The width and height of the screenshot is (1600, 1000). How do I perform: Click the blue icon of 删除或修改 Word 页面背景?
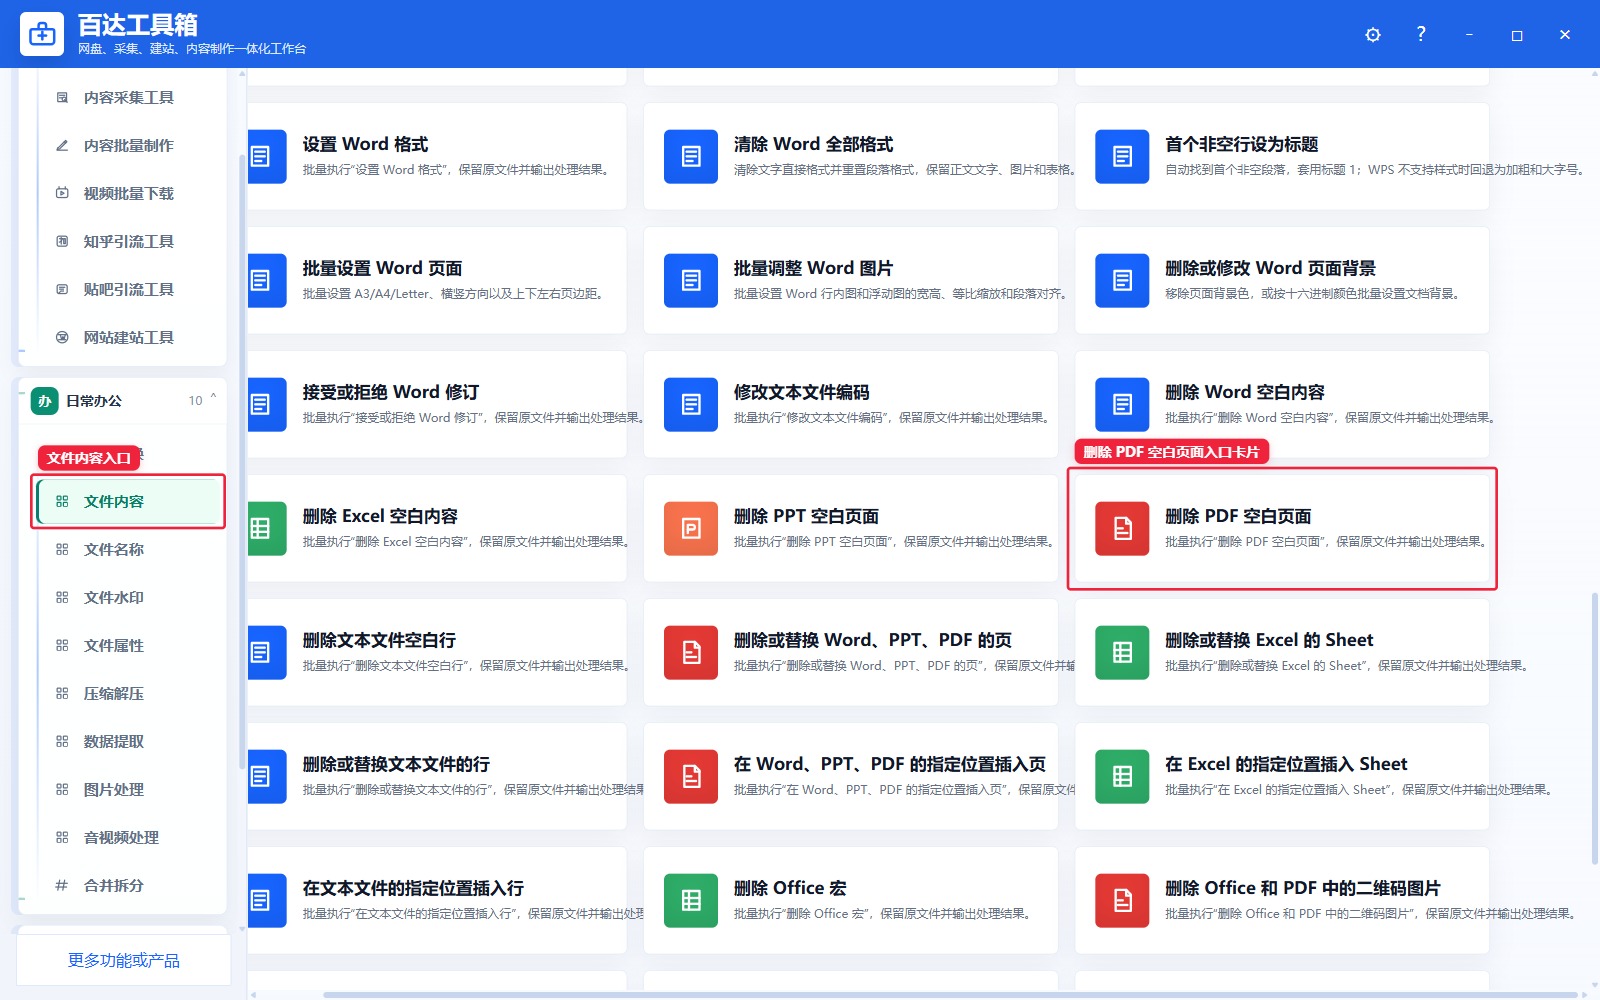pos(1122,280)
